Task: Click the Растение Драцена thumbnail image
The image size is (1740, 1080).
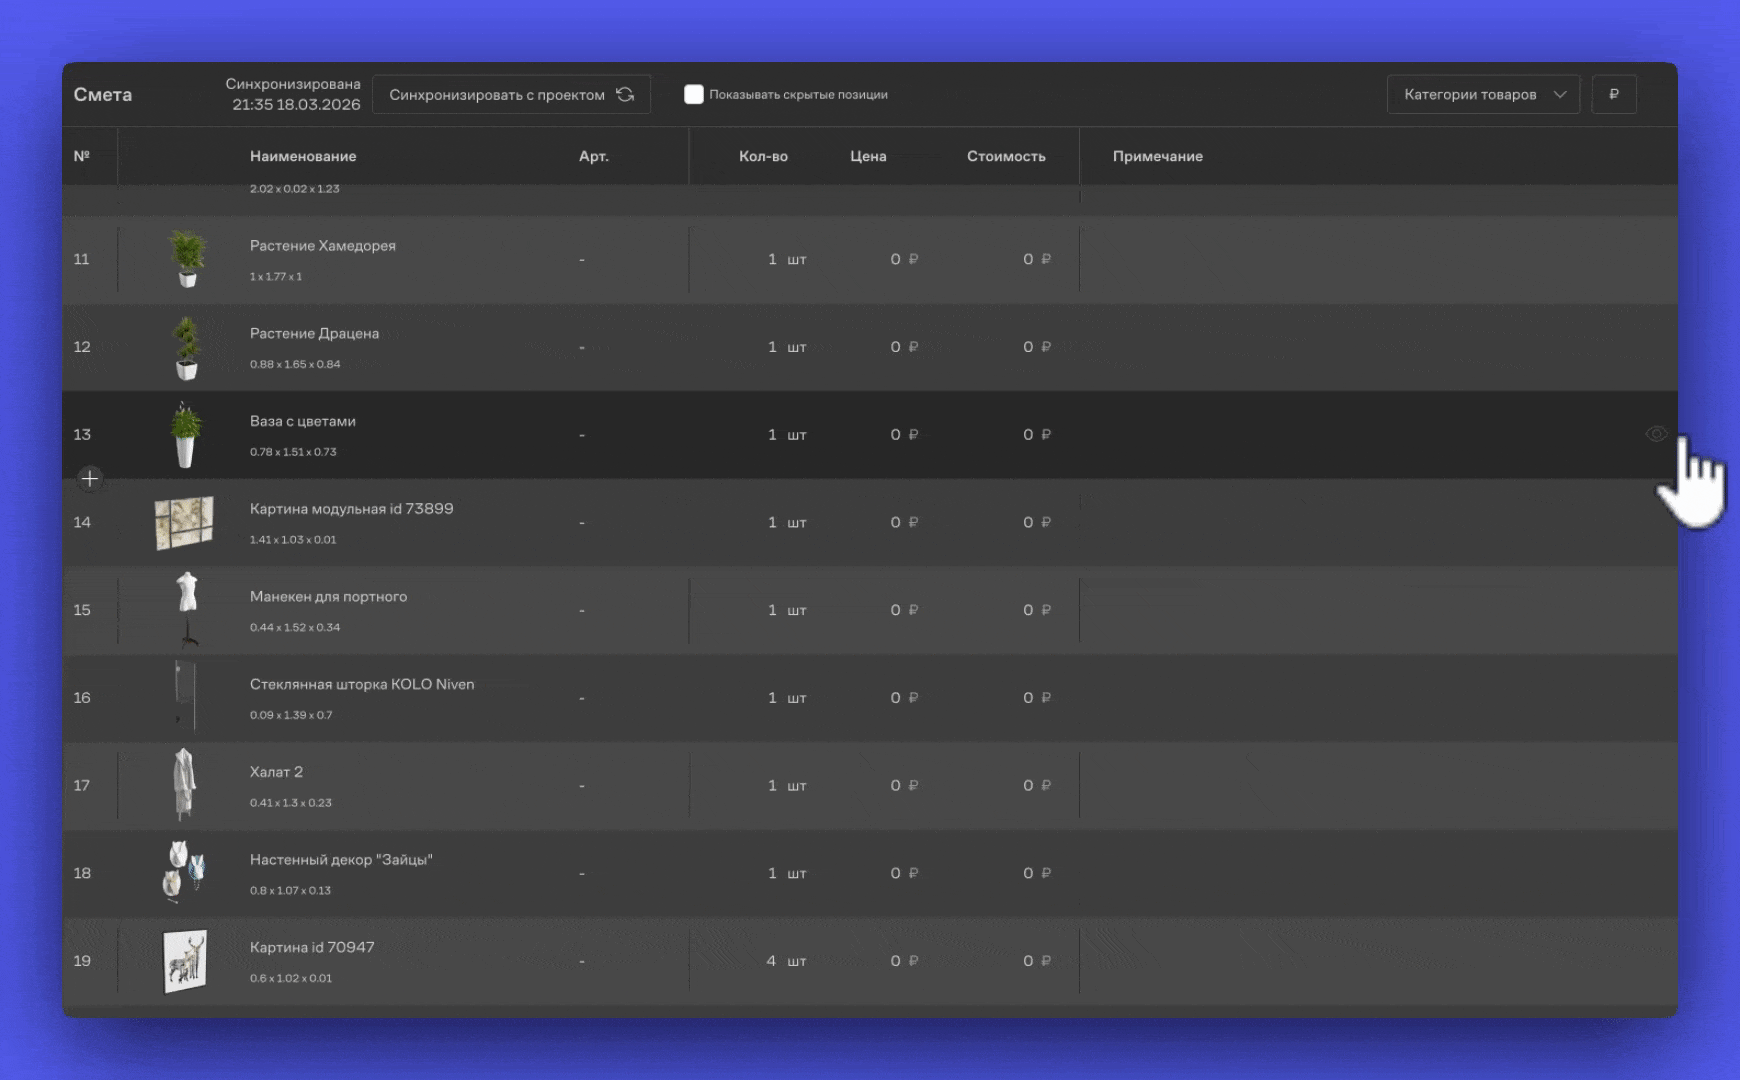Action: pos(186,347)
